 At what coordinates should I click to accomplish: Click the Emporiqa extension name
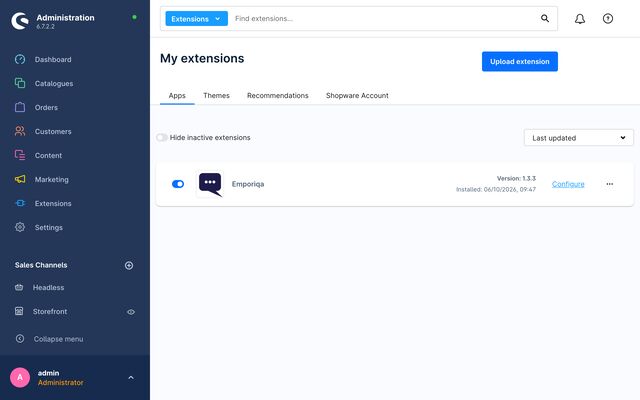(x=248, y=184)
